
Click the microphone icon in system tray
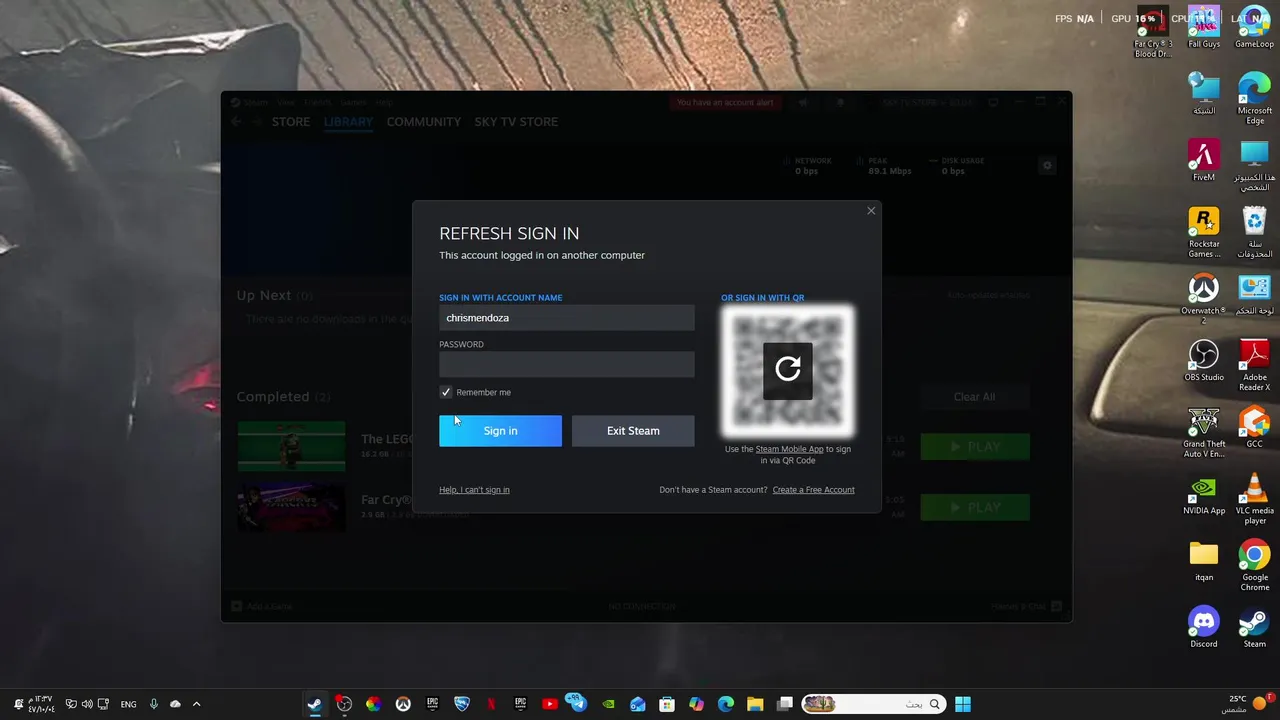click(153, 704)
